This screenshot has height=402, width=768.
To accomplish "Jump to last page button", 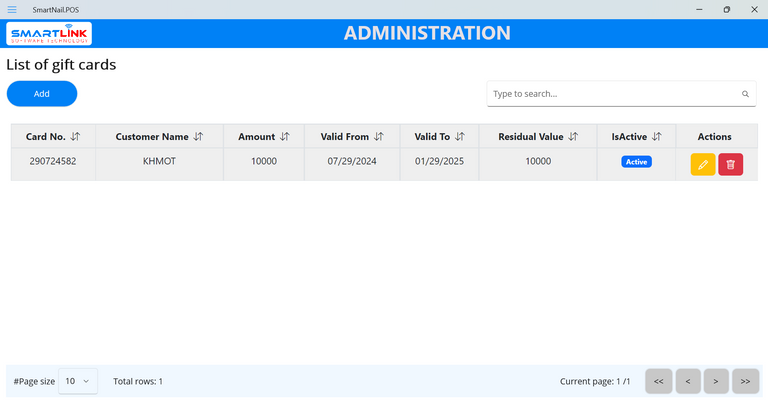I will (745, 381).
